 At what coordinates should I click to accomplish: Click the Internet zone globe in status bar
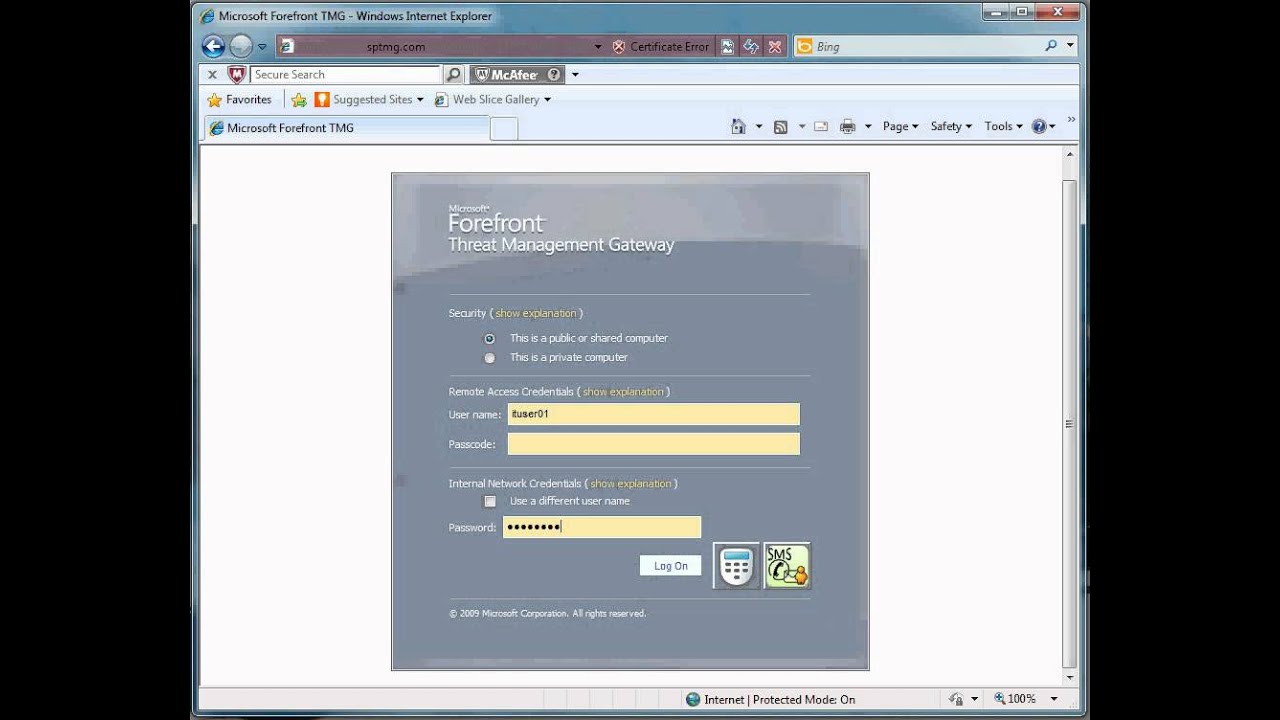tap(692, 699)
